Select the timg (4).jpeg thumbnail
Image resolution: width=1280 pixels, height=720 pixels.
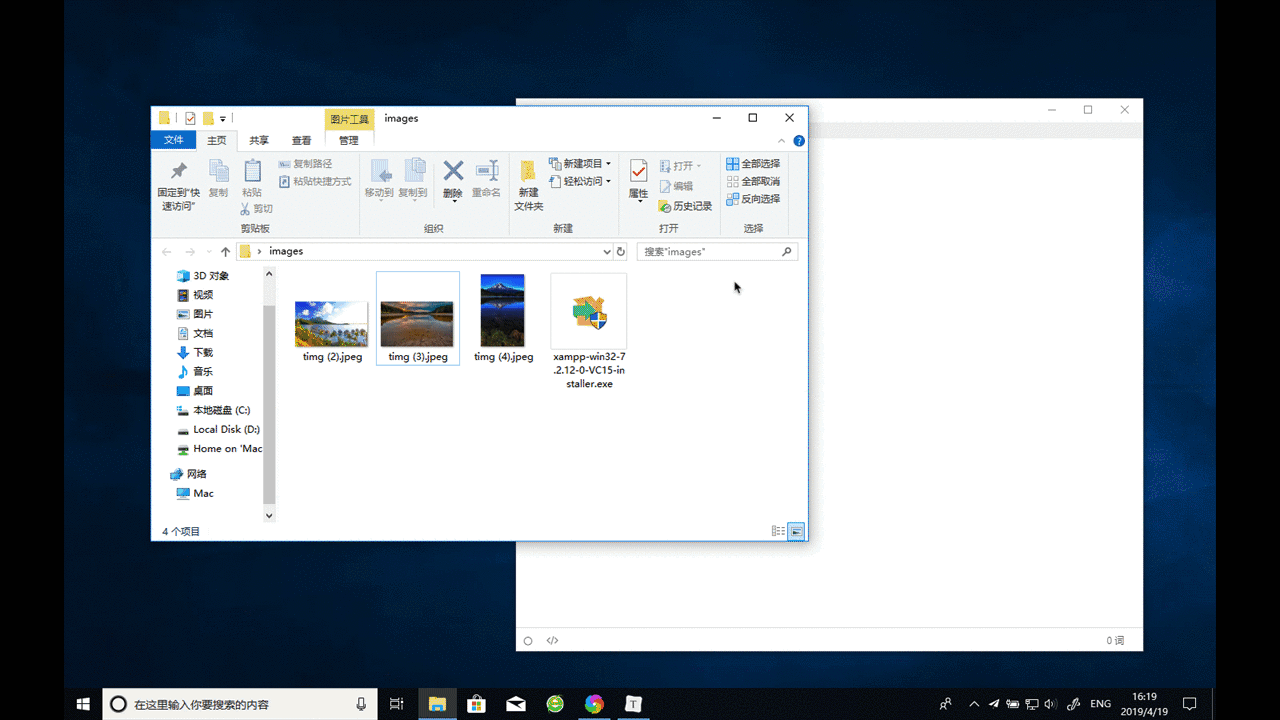(502, 311)
